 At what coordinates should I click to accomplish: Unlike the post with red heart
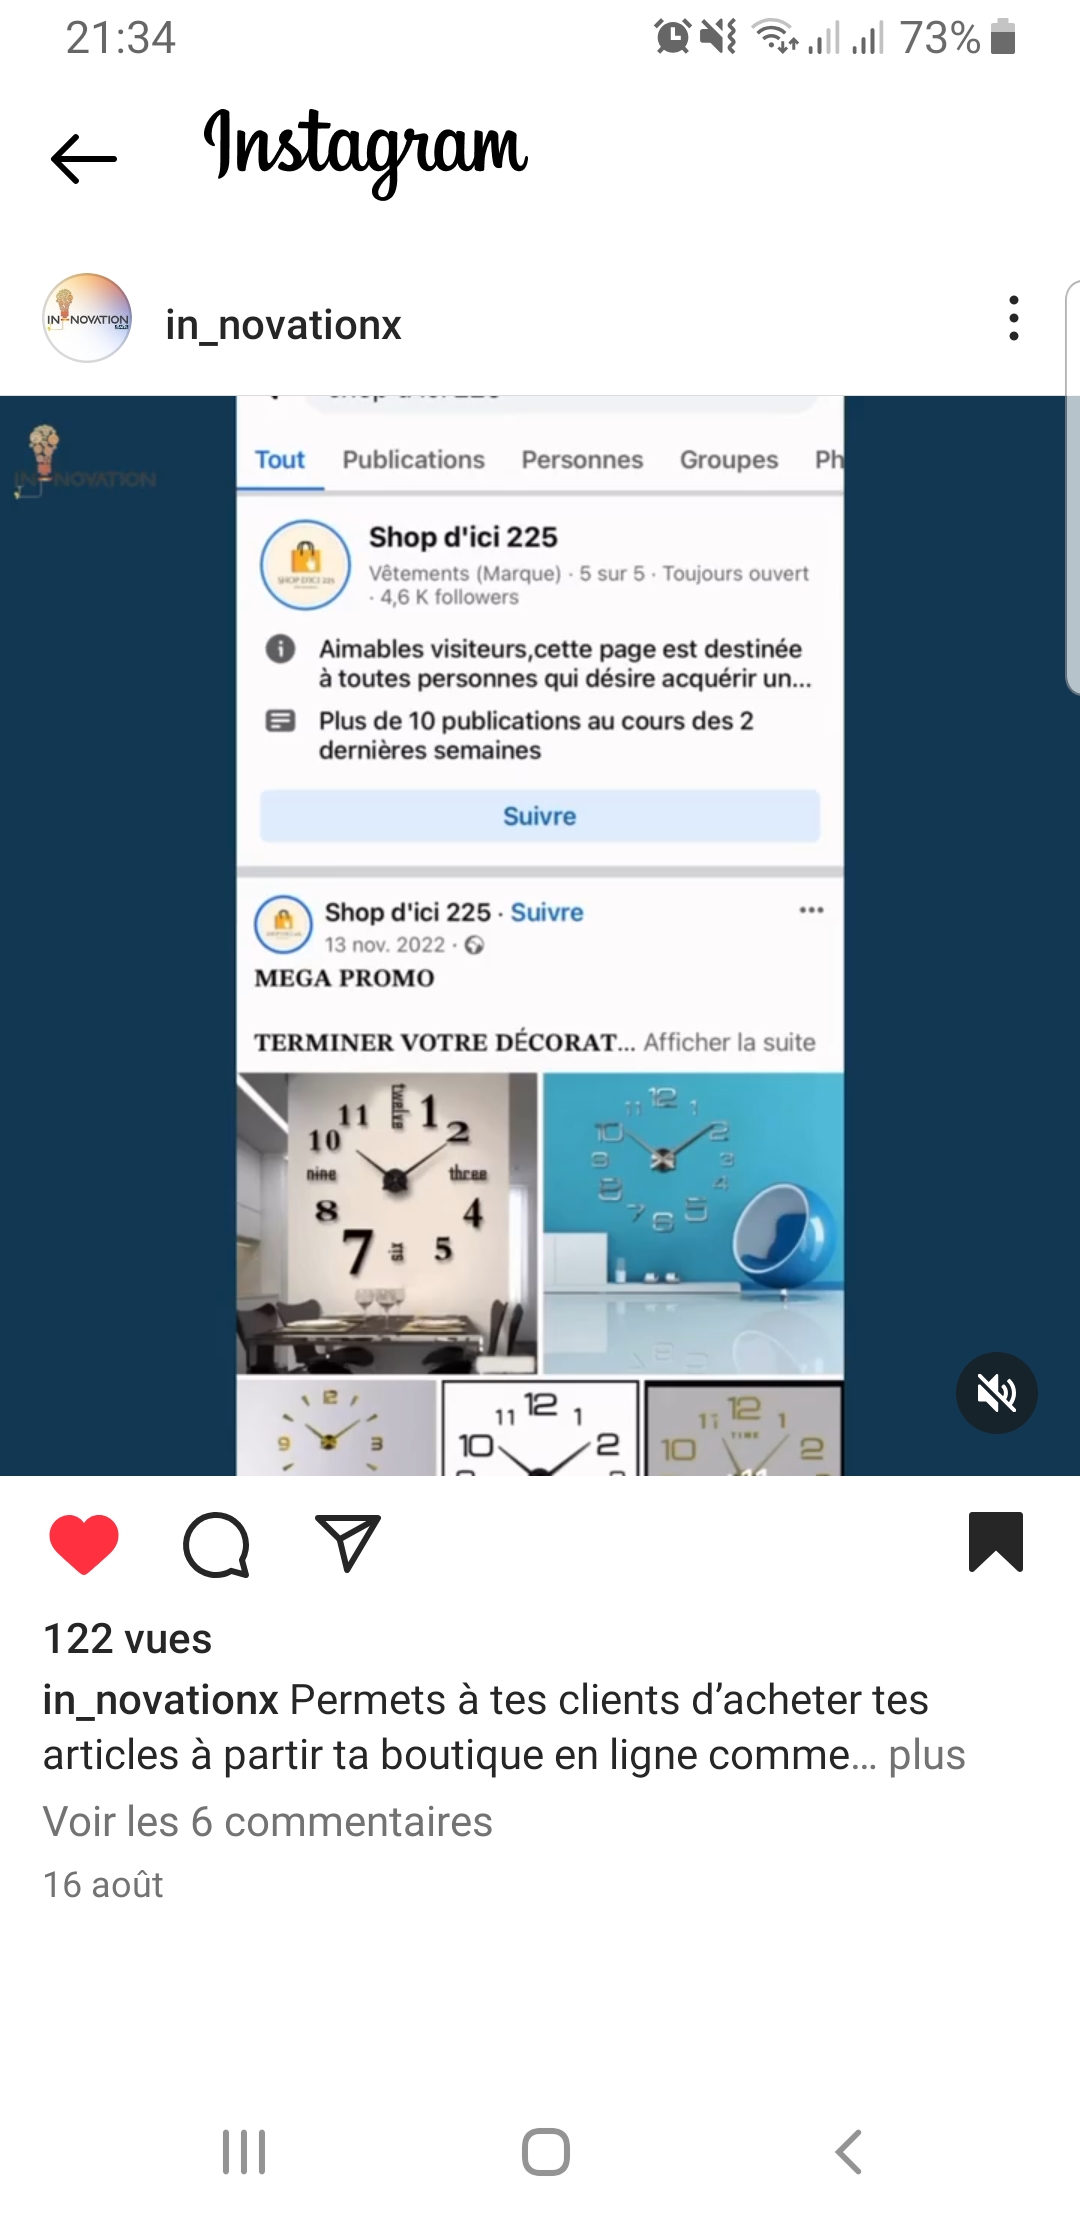(x=84, y=1543)
